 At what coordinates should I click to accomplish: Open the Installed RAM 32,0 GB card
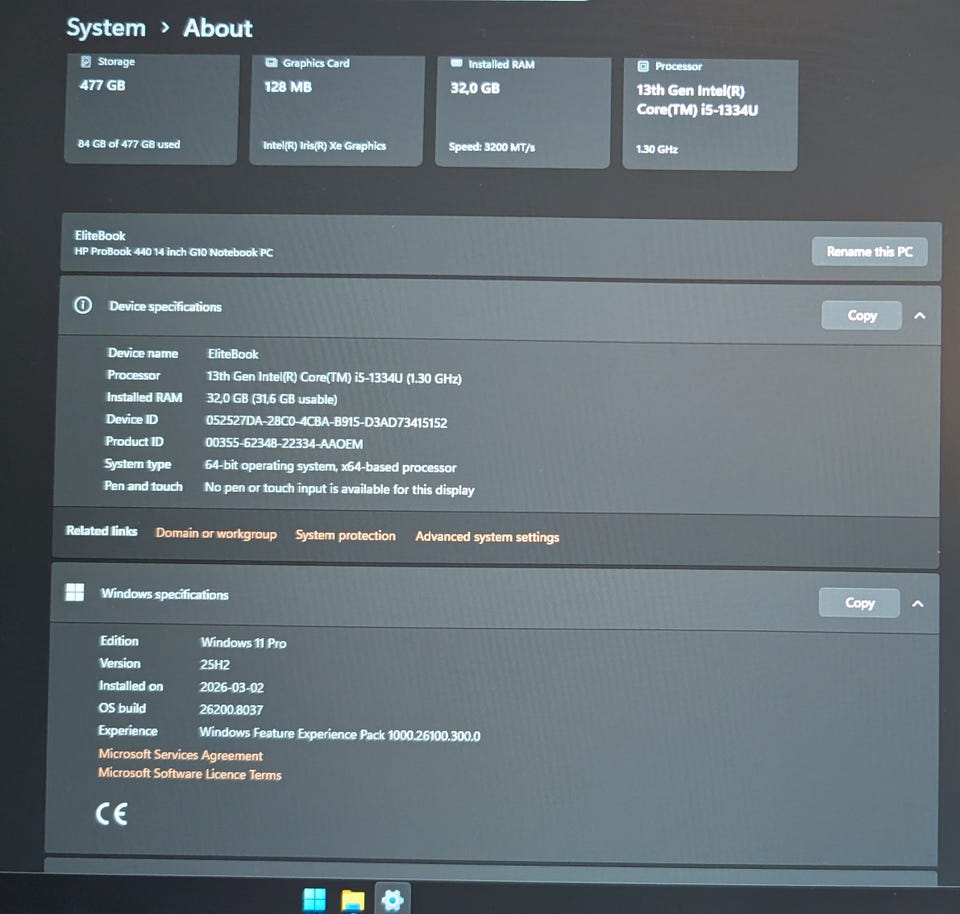click(x=523, y=112)
